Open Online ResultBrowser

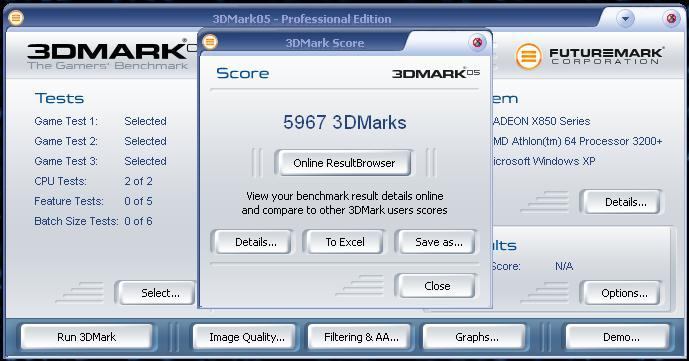pos(344,163)
